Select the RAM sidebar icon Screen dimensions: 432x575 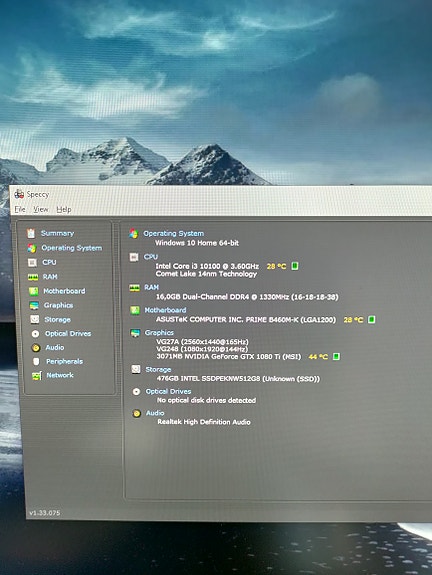coord(33,277)
